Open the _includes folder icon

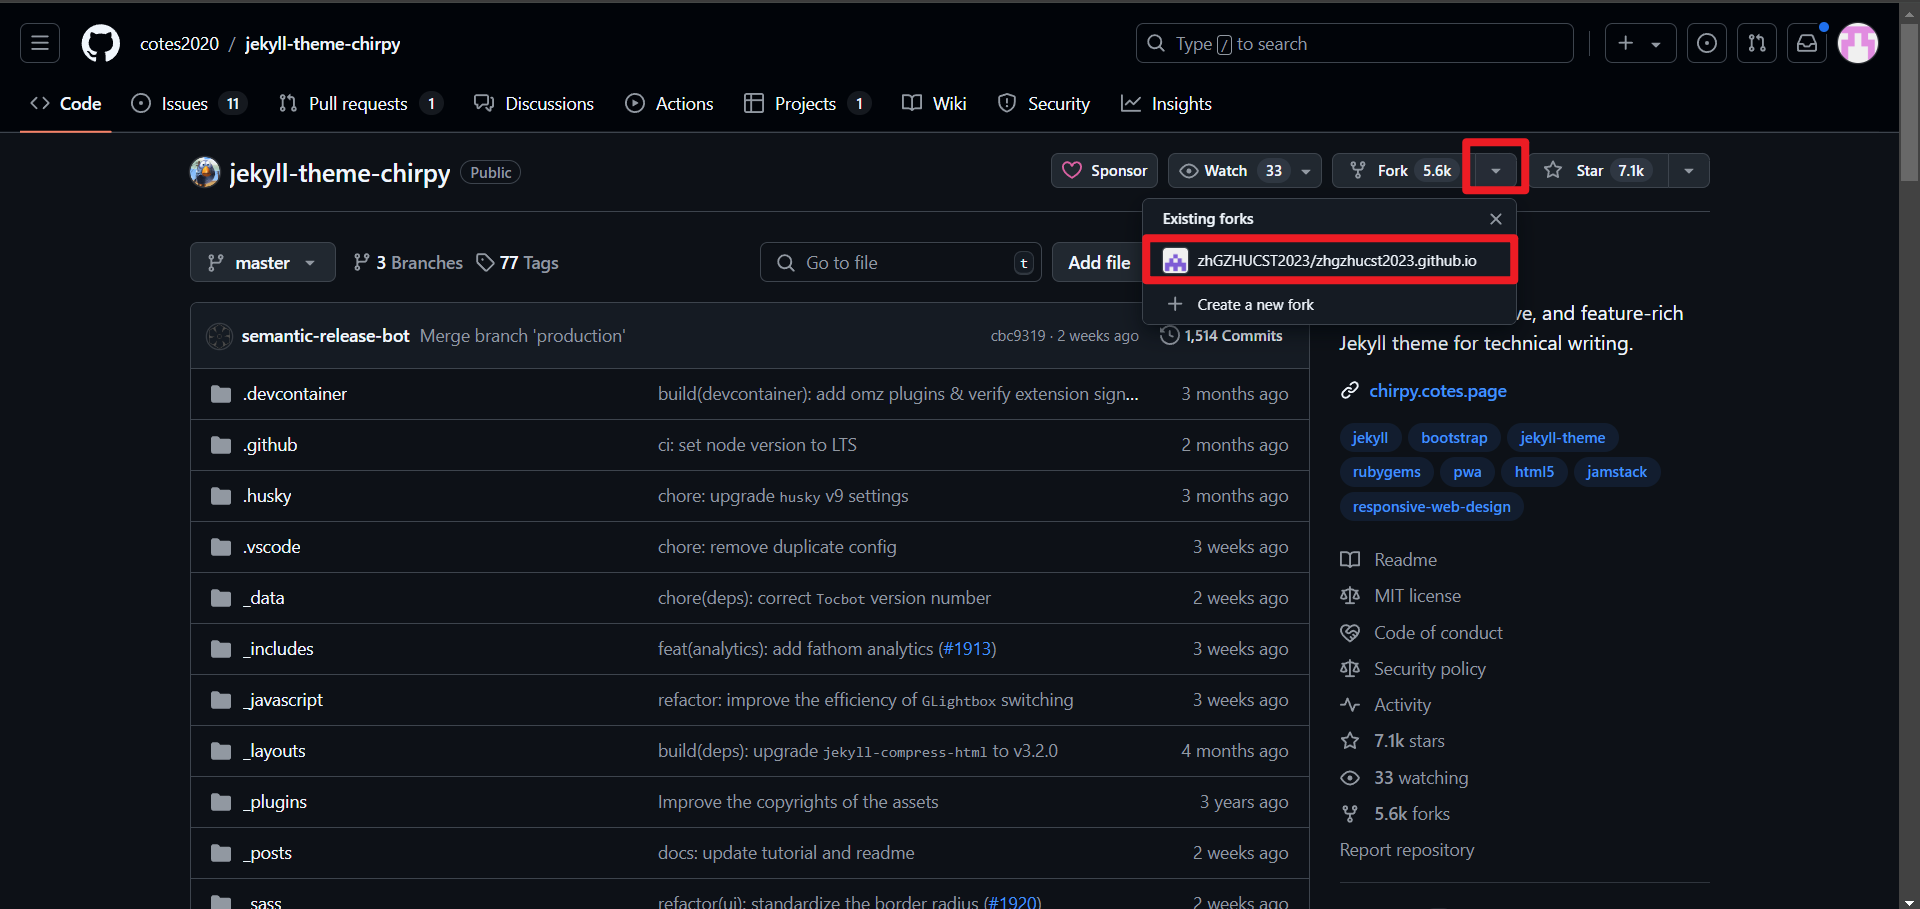(x=221, y=649)
